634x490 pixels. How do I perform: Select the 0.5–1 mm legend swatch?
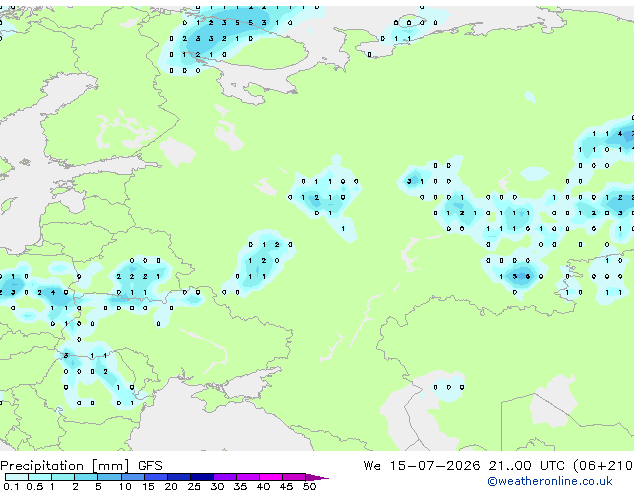(x=40, y=477)
